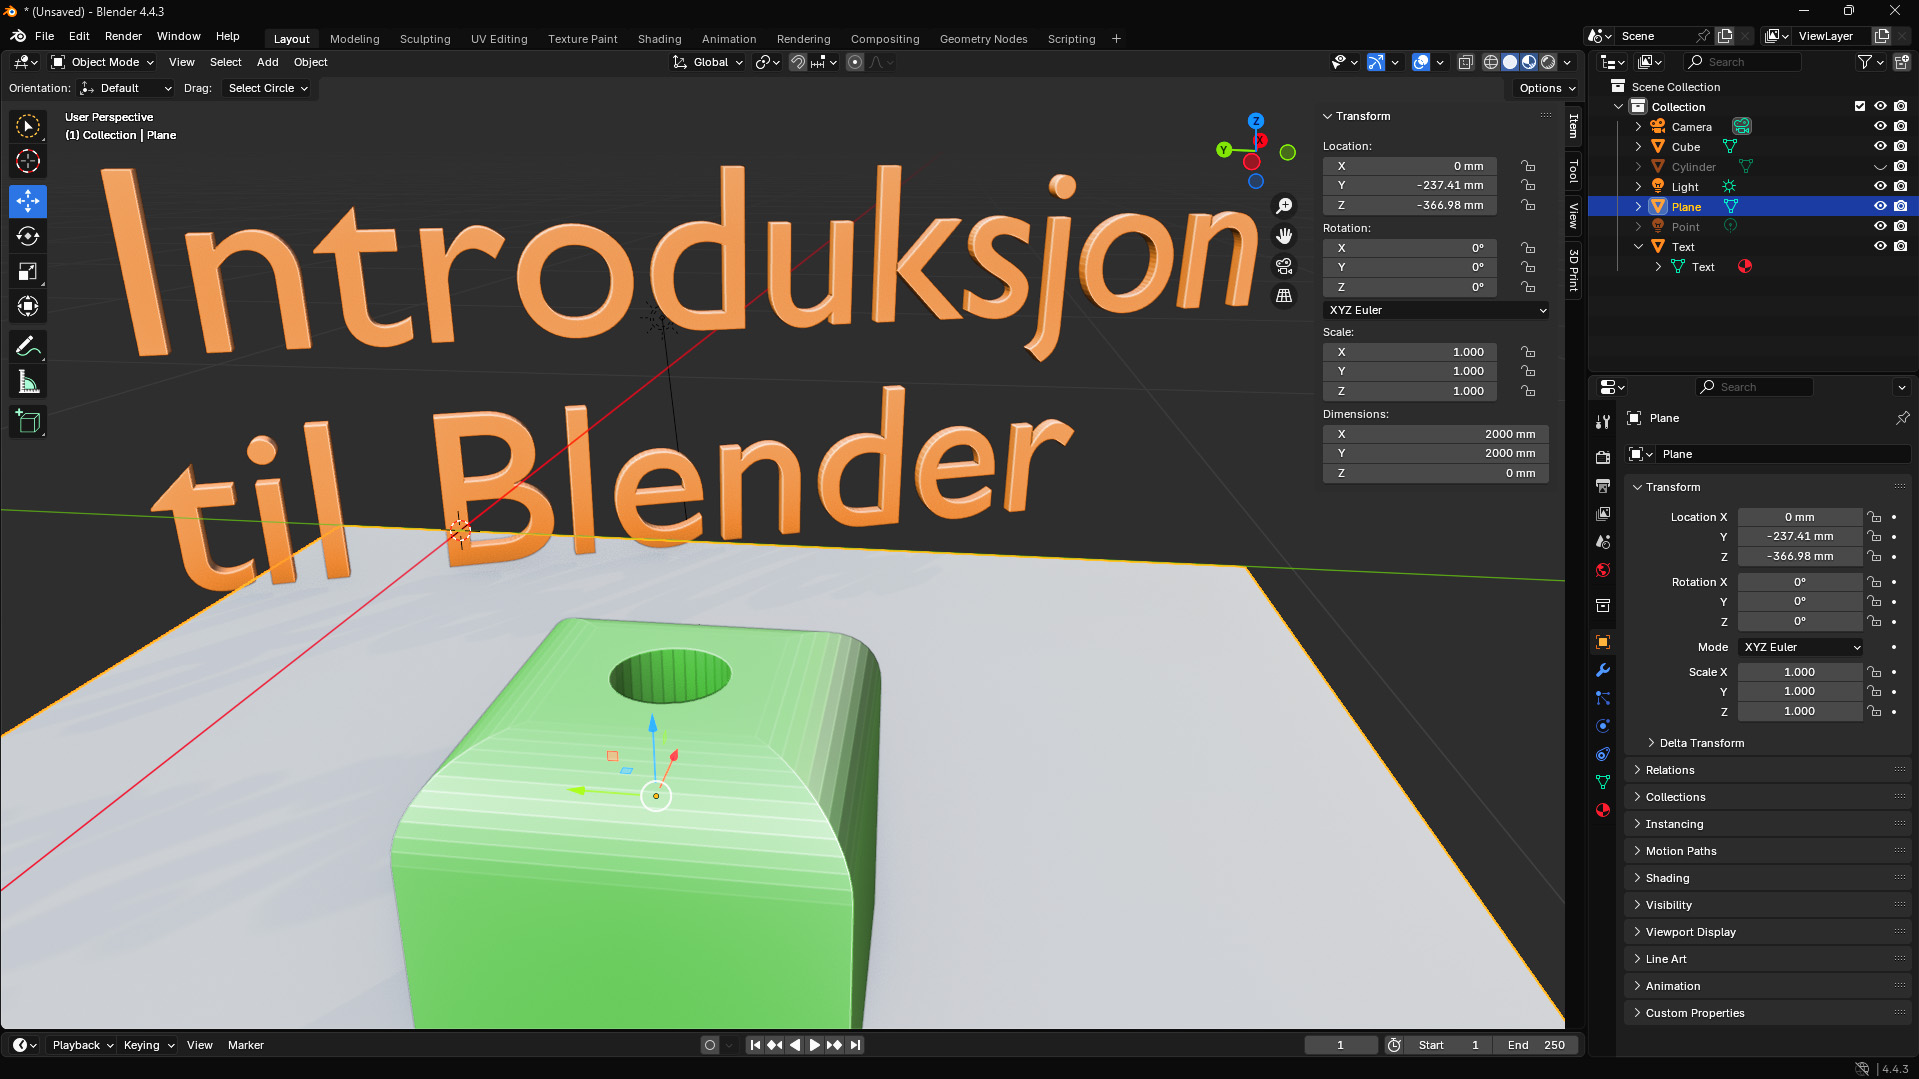Open the Object Mode dropdown
The height and width of the screenshot is (1079, 1919).
pos(103,62)
